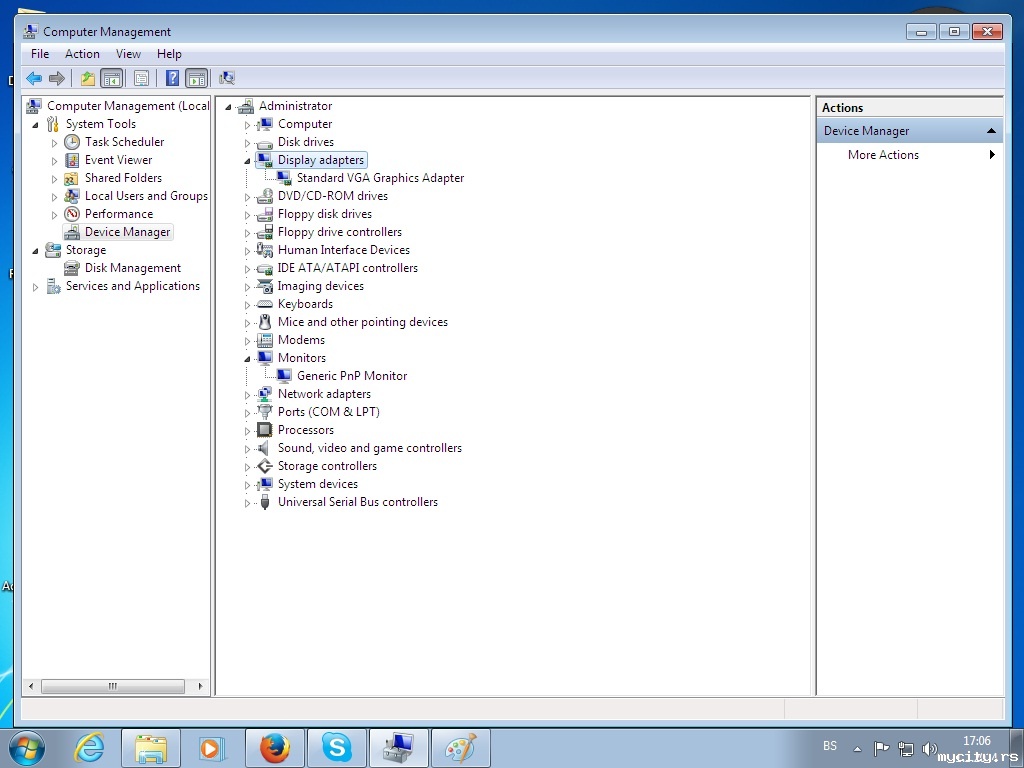Open the View menu
Viewport: 1024px width, 768px height.
point(128,54)
